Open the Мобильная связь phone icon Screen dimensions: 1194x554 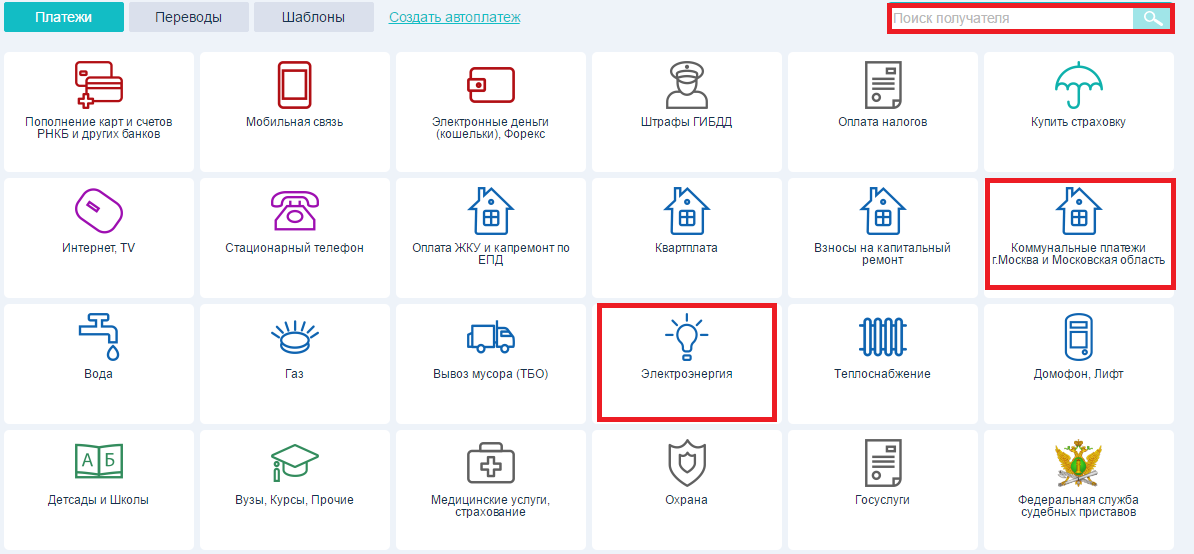(294, 85)
